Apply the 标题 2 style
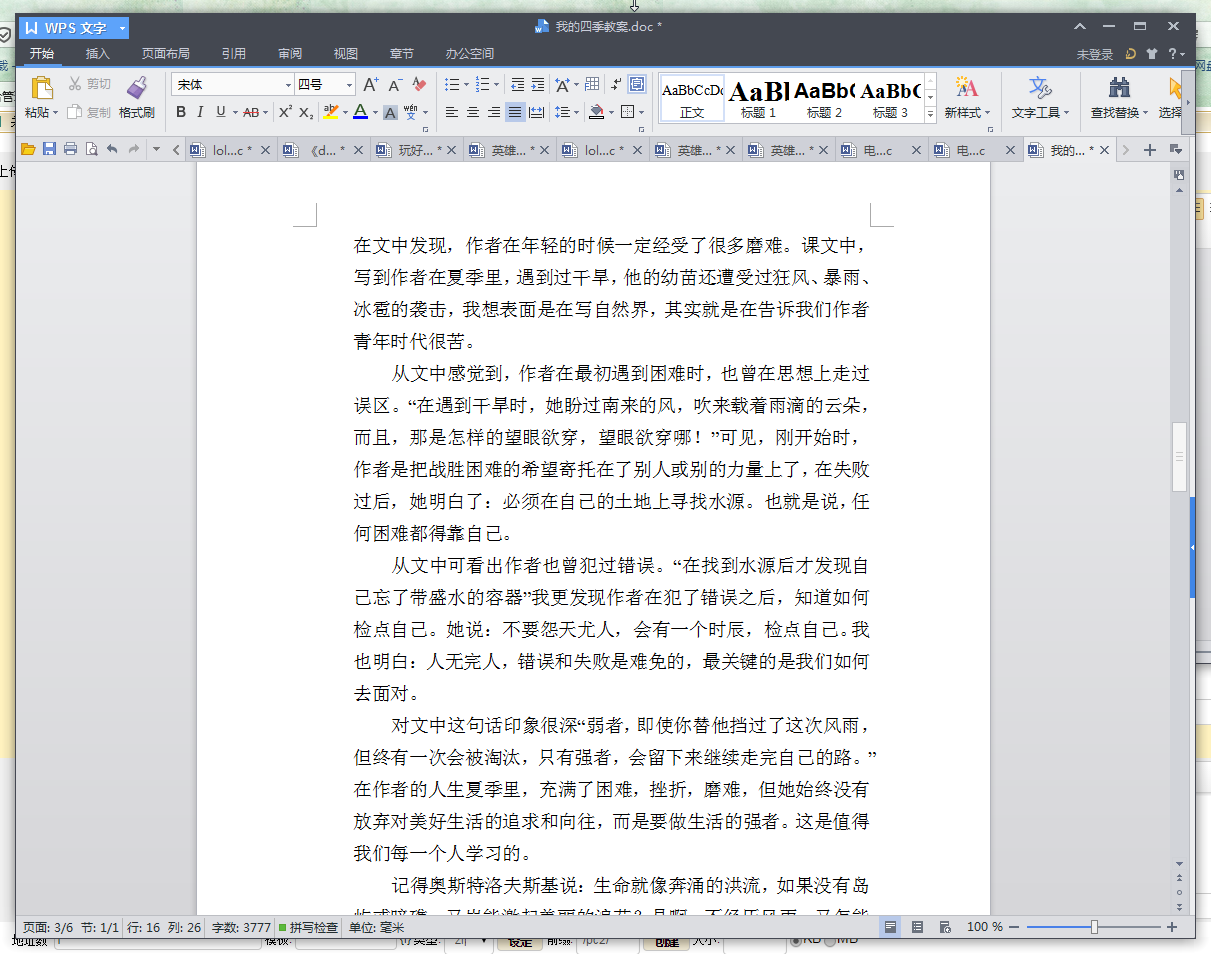Image resolution: width=1211 pixels, height=954 pixels. 824,98
